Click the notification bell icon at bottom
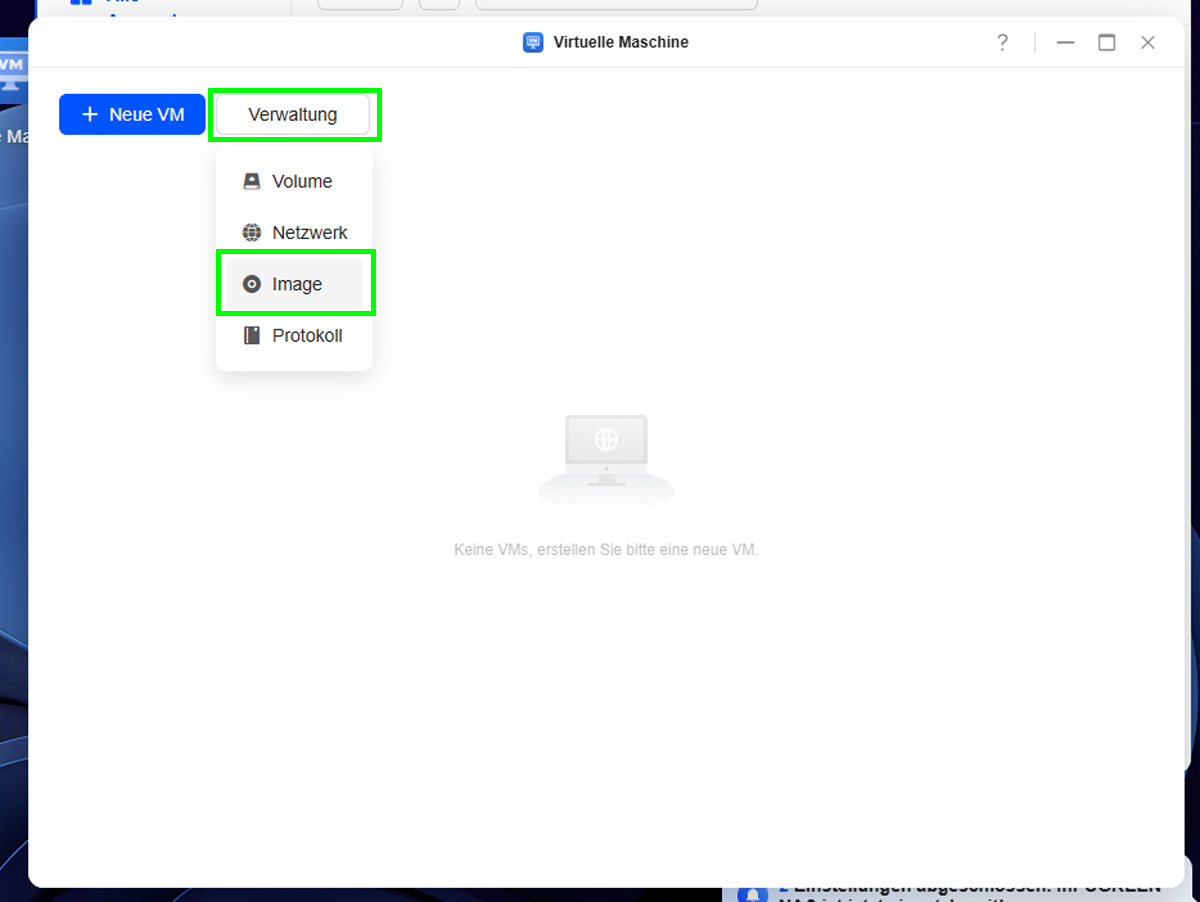The height and width of the screenshot is (902, 1200). (x=753, y=893)
